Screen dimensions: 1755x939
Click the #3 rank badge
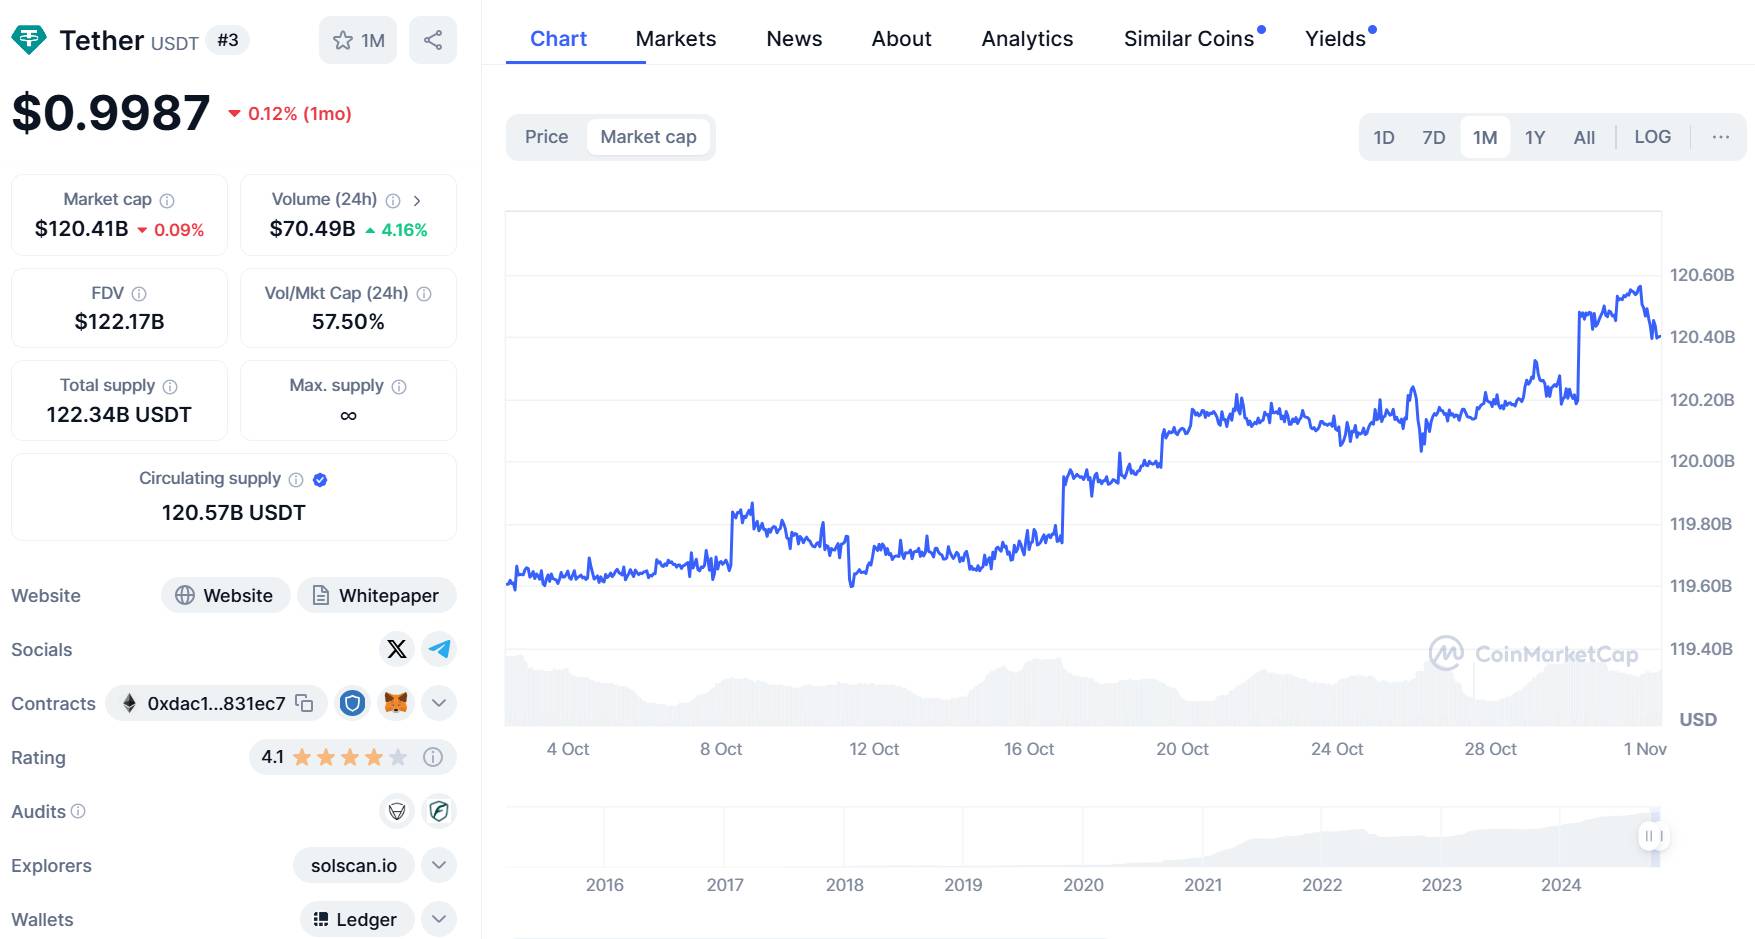click(228, 40)
